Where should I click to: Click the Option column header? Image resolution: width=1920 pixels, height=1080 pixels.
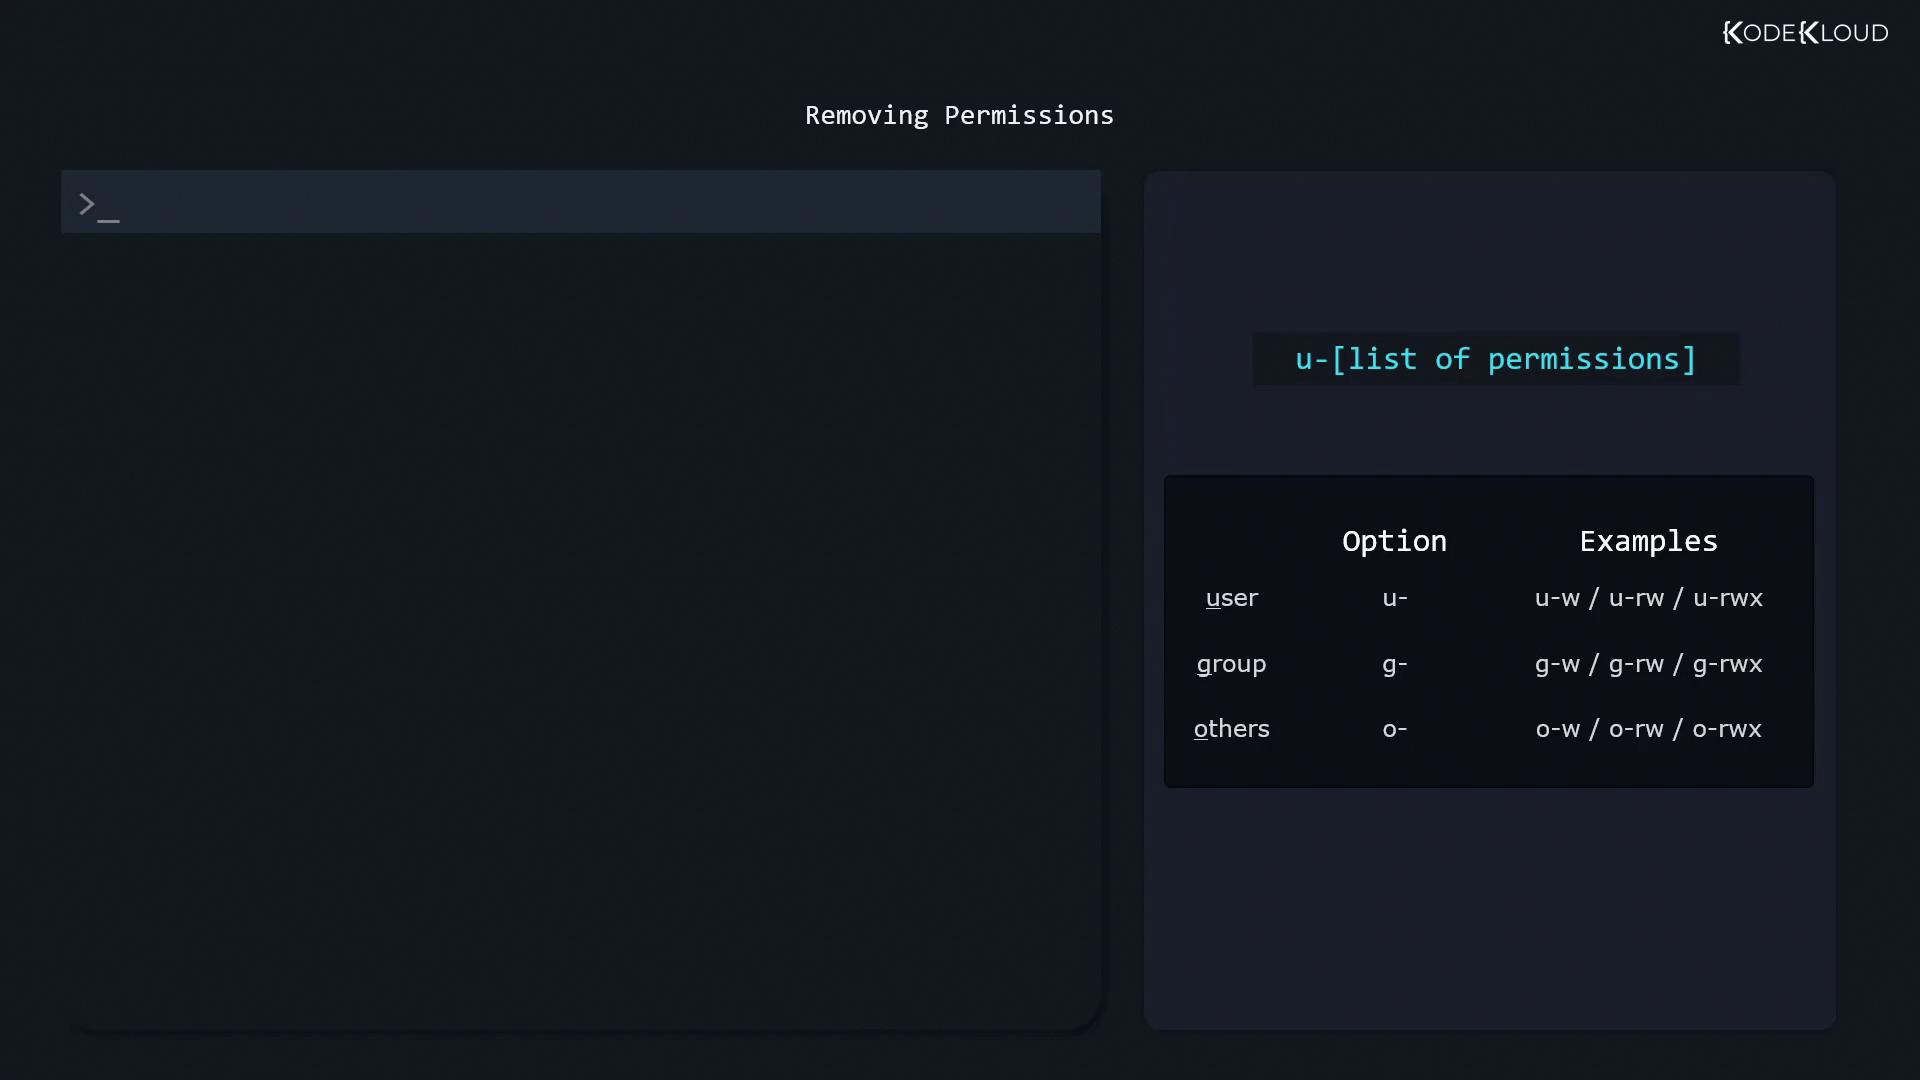tap(1394, 541)
